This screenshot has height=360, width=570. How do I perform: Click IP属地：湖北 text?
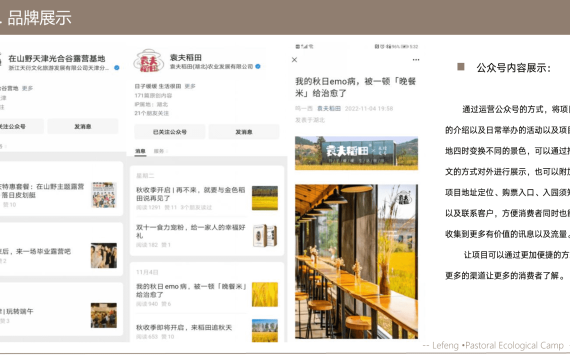pyautogui.click(x=151, y=104)
